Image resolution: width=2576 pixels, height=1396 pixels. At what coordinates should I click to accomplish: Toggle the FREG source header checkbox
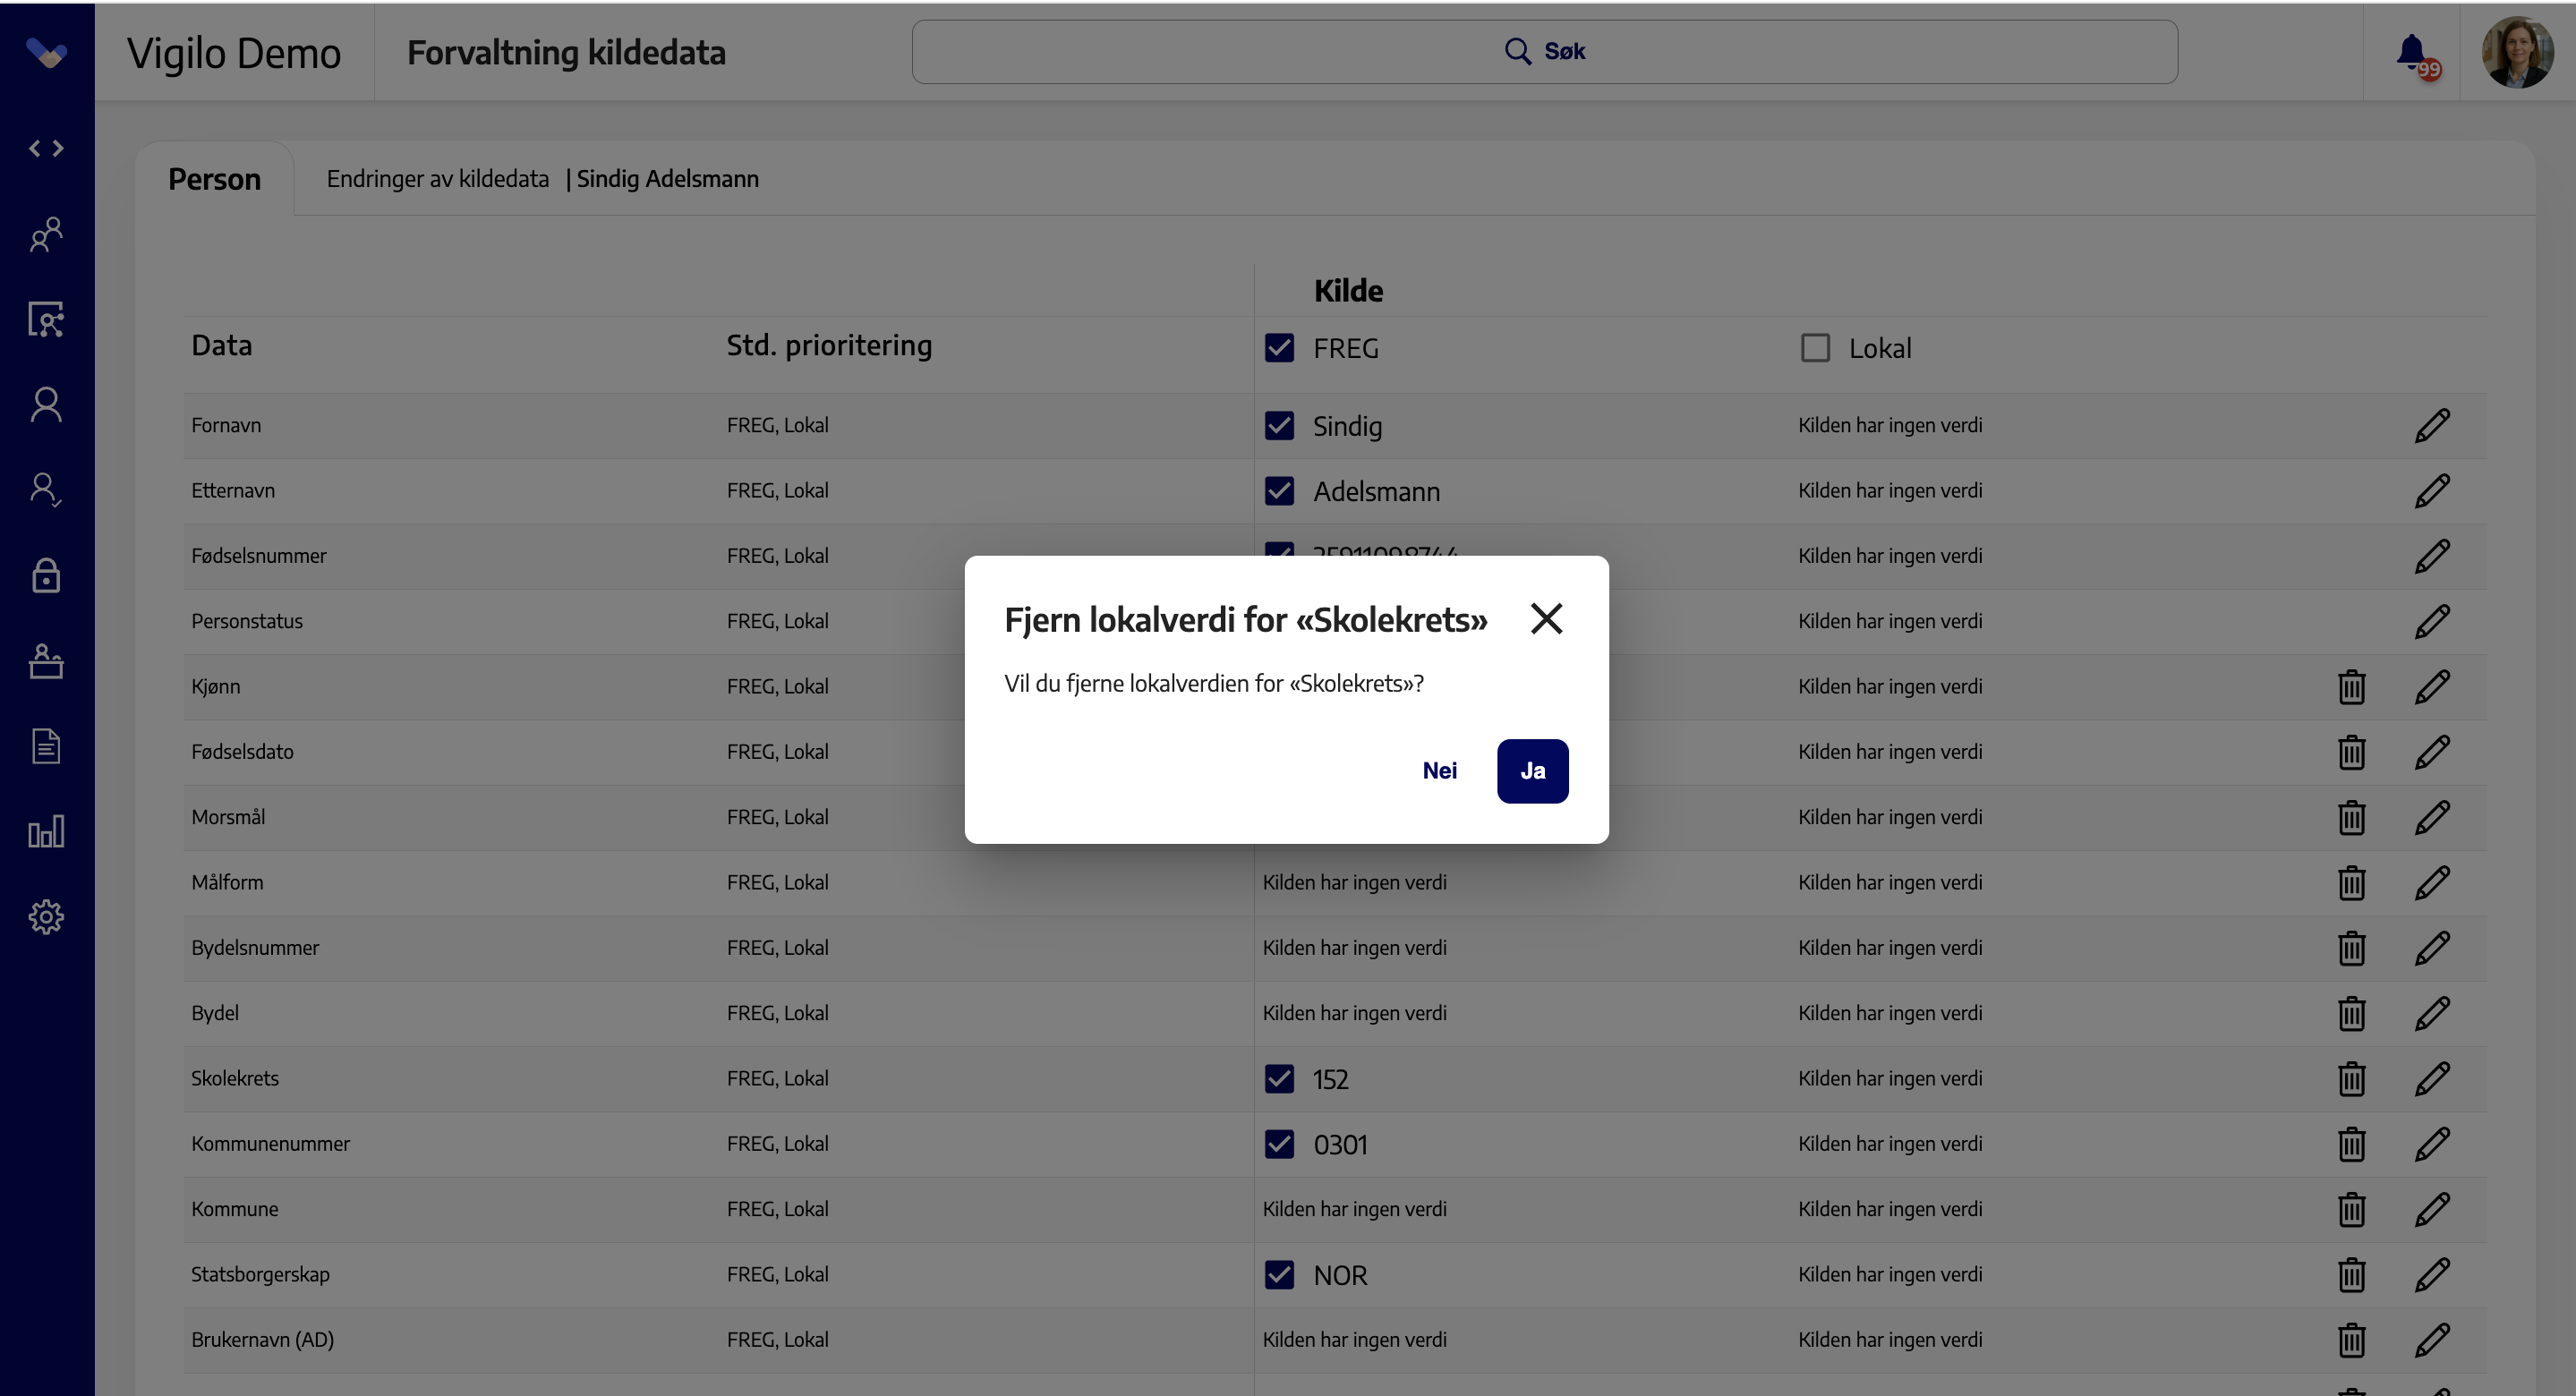click(x=1279, y=348)
